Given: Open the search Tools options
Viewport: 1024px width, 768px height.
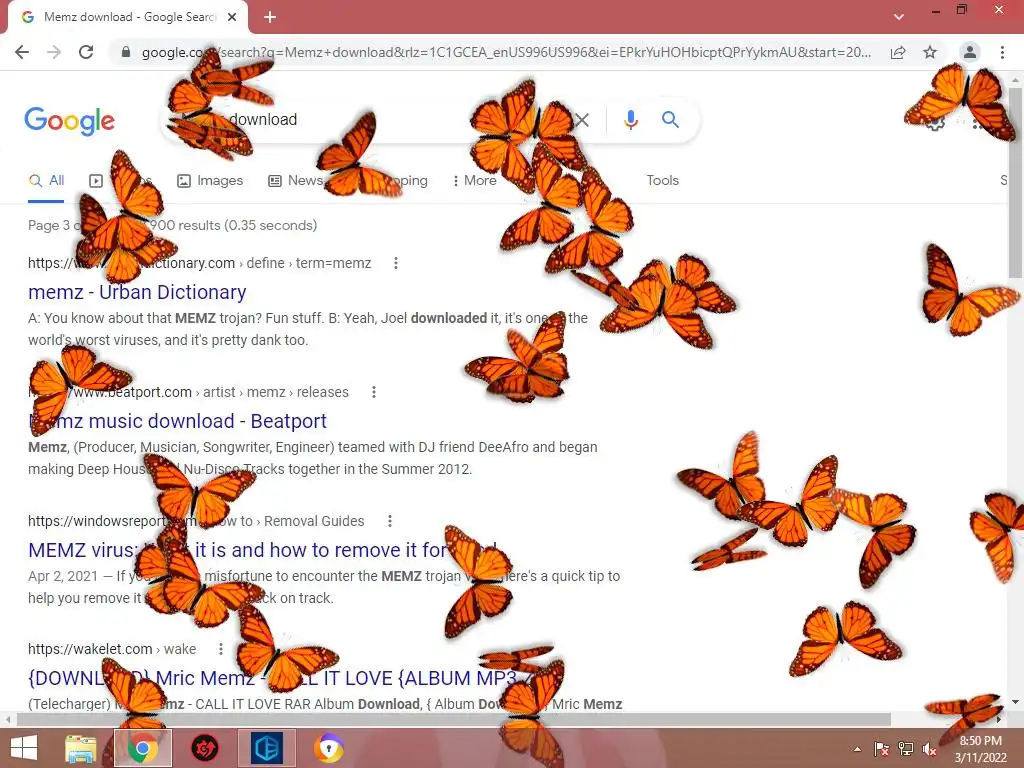Looking at the screenshot, I should 662,180.
